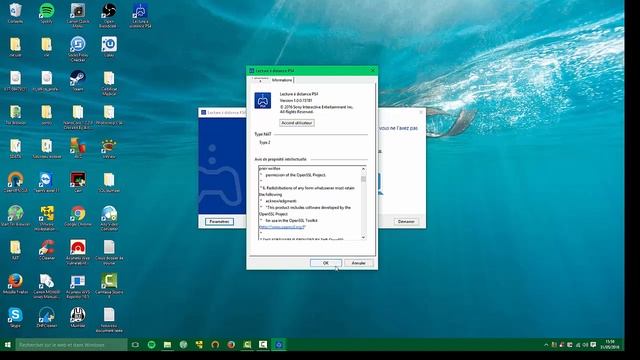Activate the PS4 Remote Play taskbar icon
This screenshot has width=640, height=360.
[279, 345]
